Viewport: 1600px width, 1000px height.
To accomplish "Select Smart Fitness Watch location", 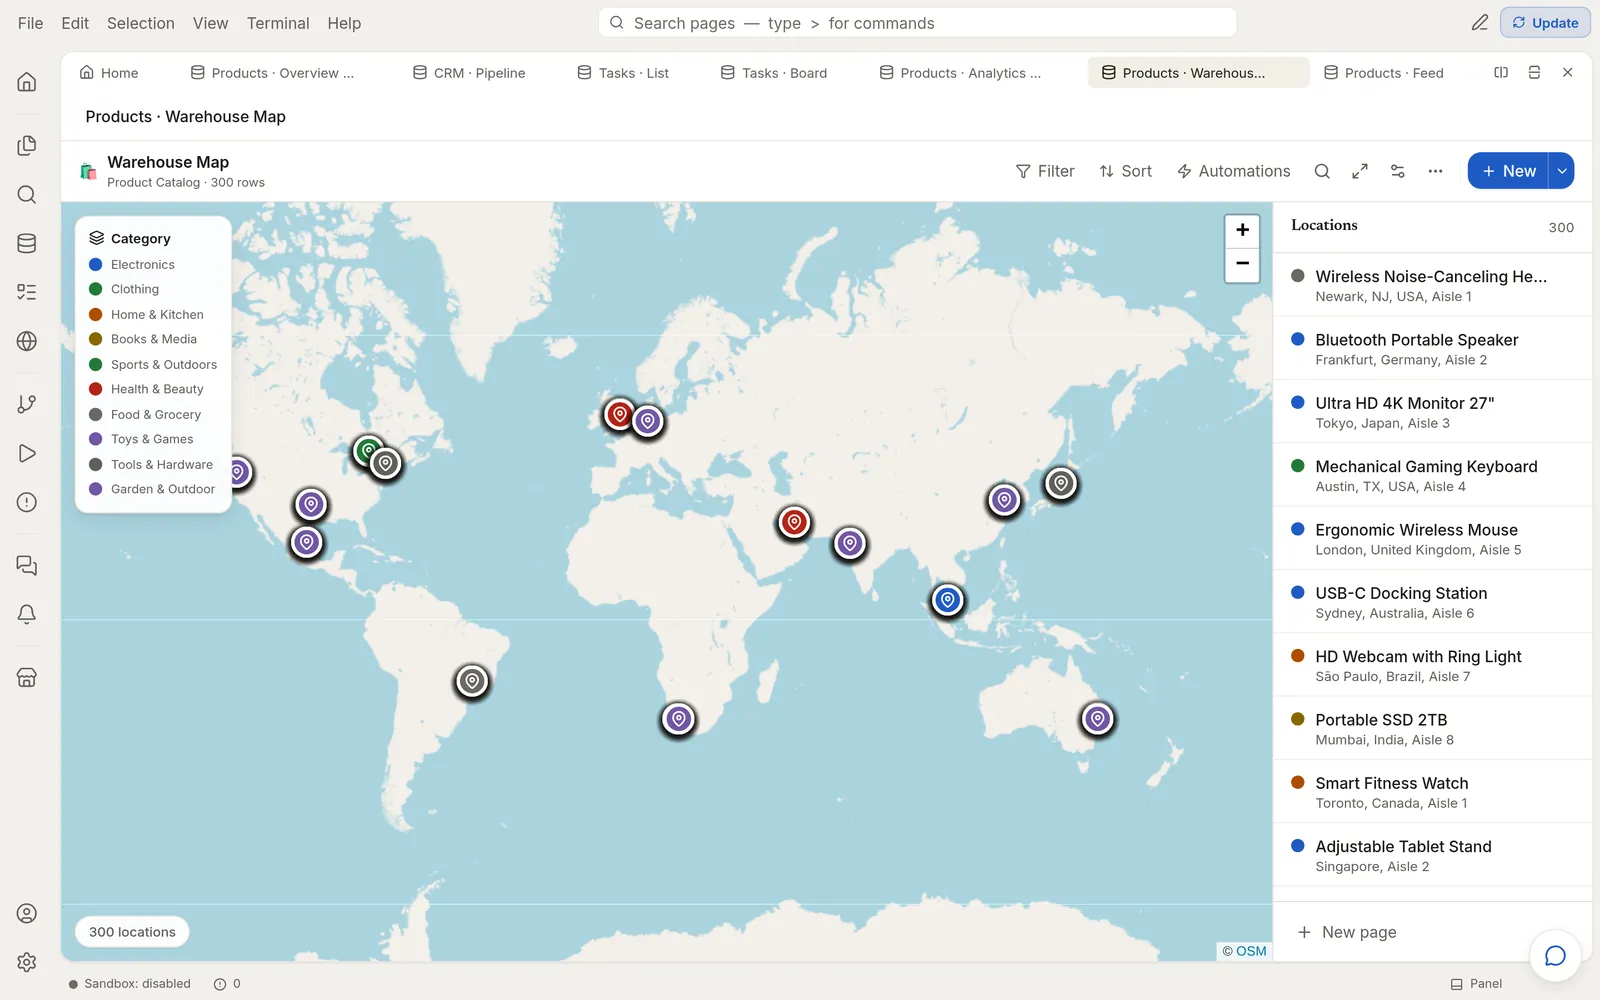I will pos(1432,792).
